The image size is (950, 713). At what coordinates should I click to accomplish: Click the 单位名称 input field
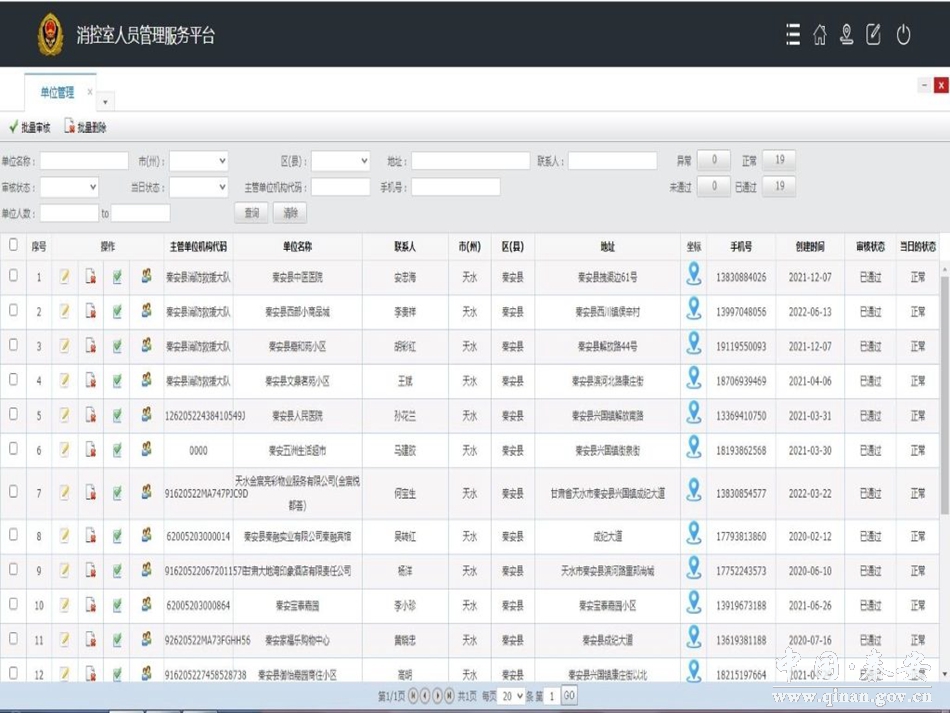84,161
